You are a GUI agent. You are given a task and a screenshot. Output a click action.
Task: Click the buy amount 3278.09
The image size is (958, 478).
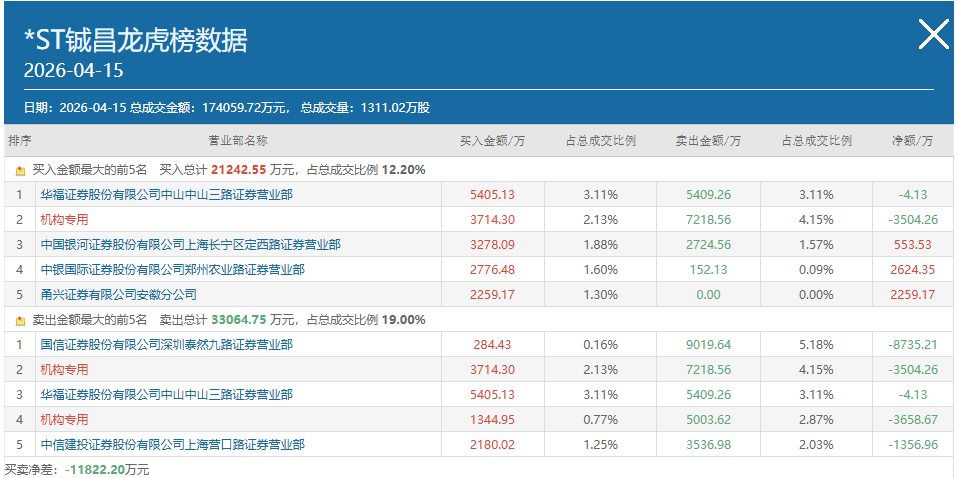(x=492, y=245)
